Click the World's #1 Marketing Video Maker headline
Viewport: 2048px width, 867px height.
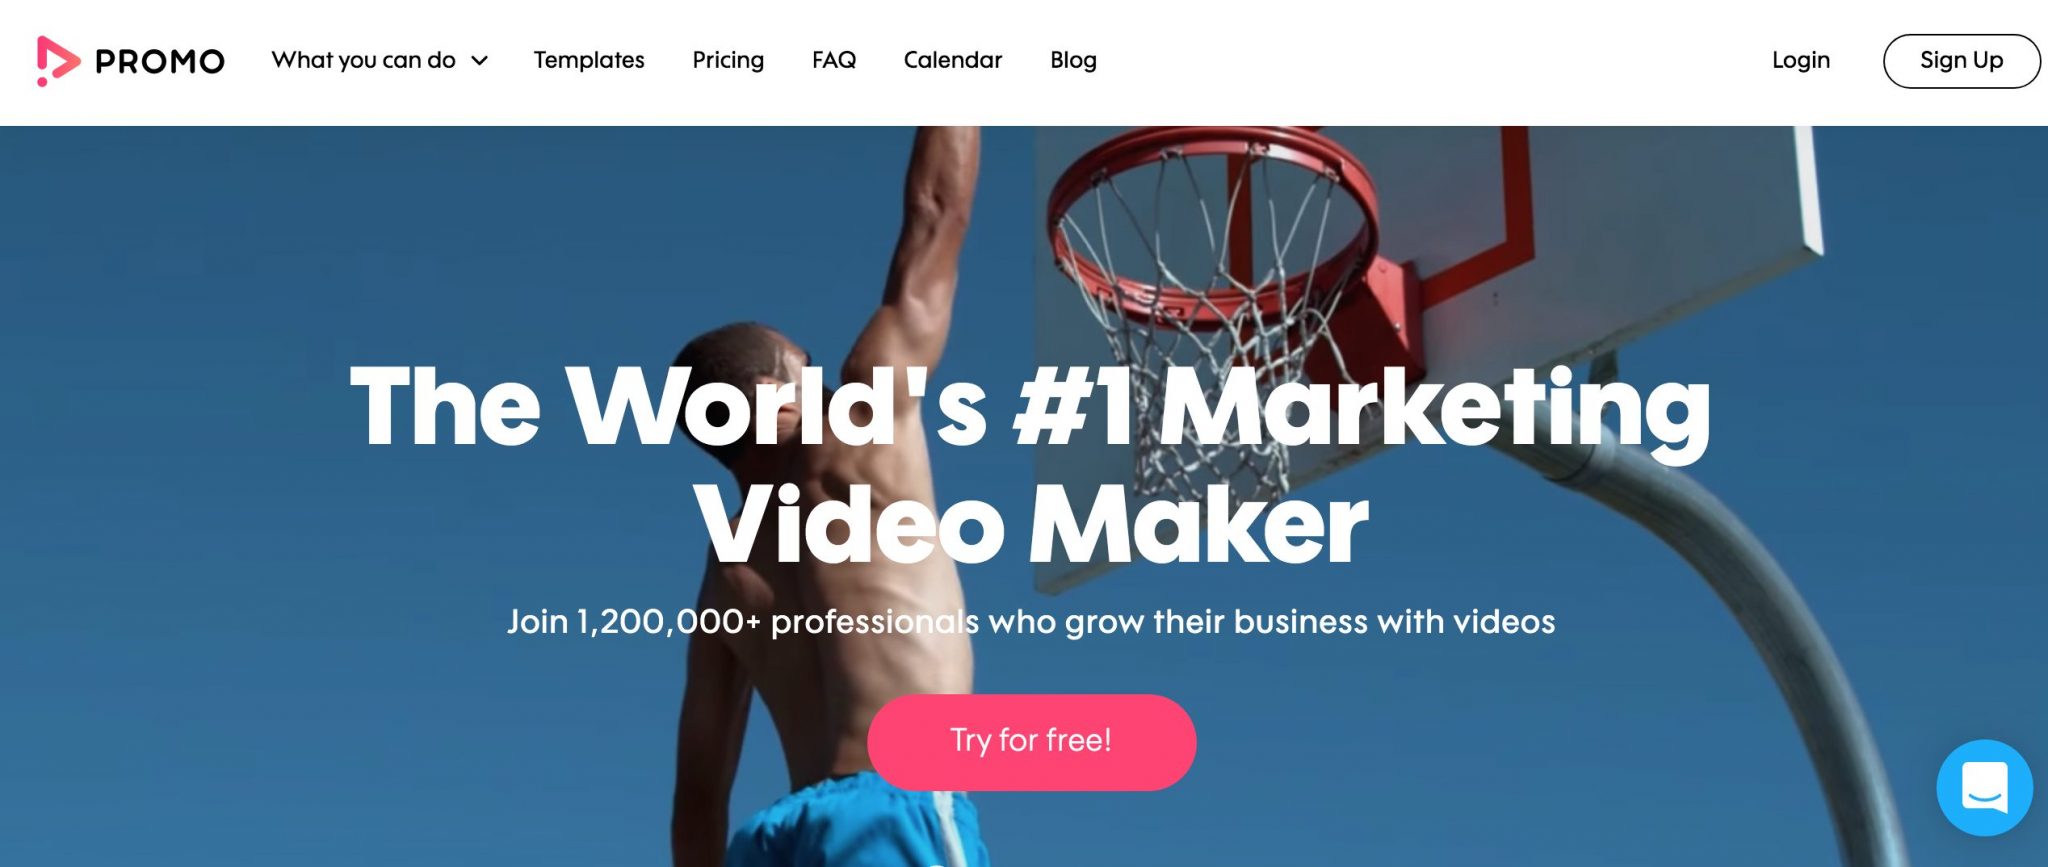[1030, 465]
